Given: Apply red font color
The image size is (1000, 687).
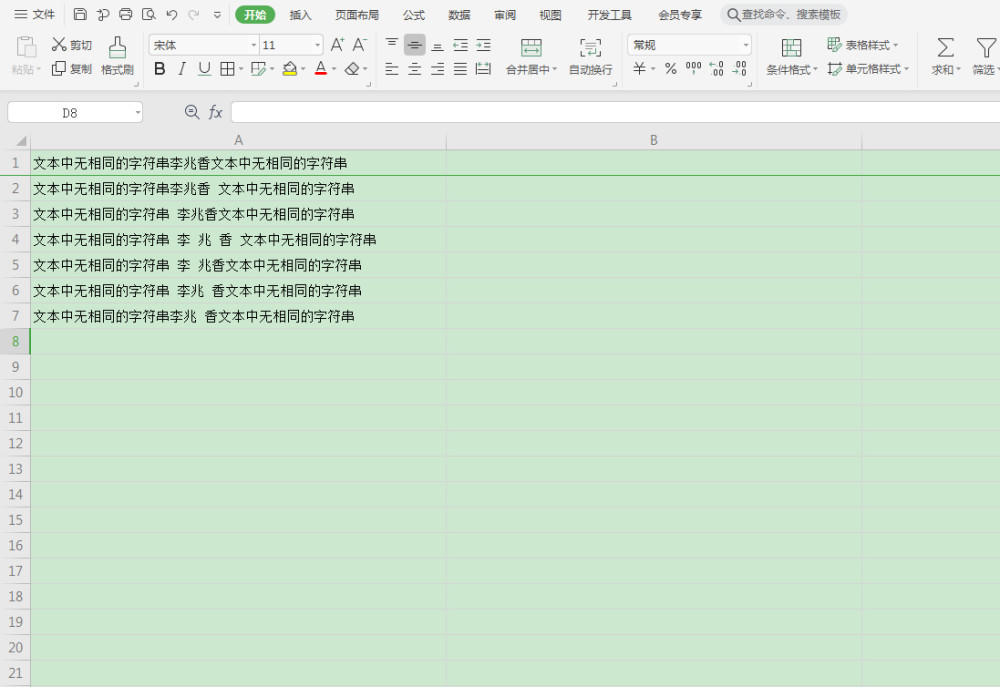Looking at the screenshot, I should click(321, 68).
